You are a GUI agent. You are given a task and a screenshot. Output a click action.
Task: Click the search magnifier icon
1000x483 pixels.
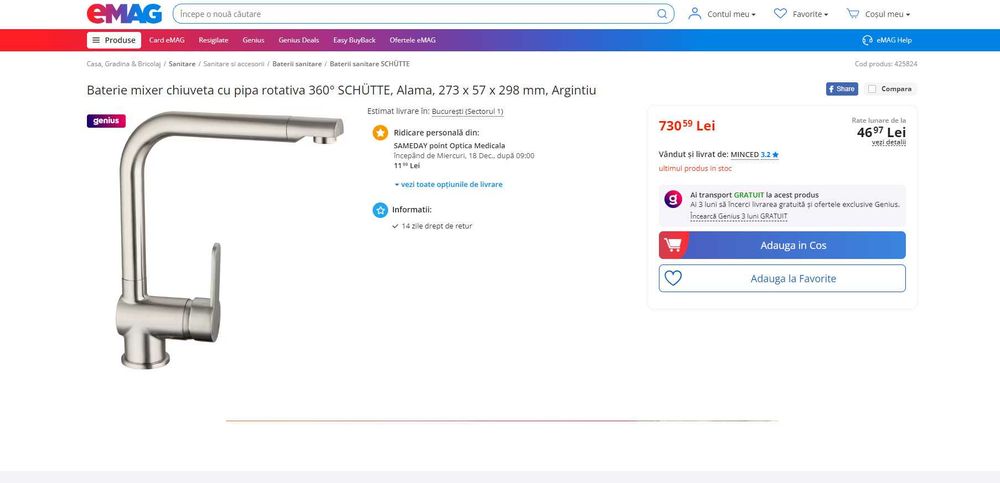click(662, 14)
